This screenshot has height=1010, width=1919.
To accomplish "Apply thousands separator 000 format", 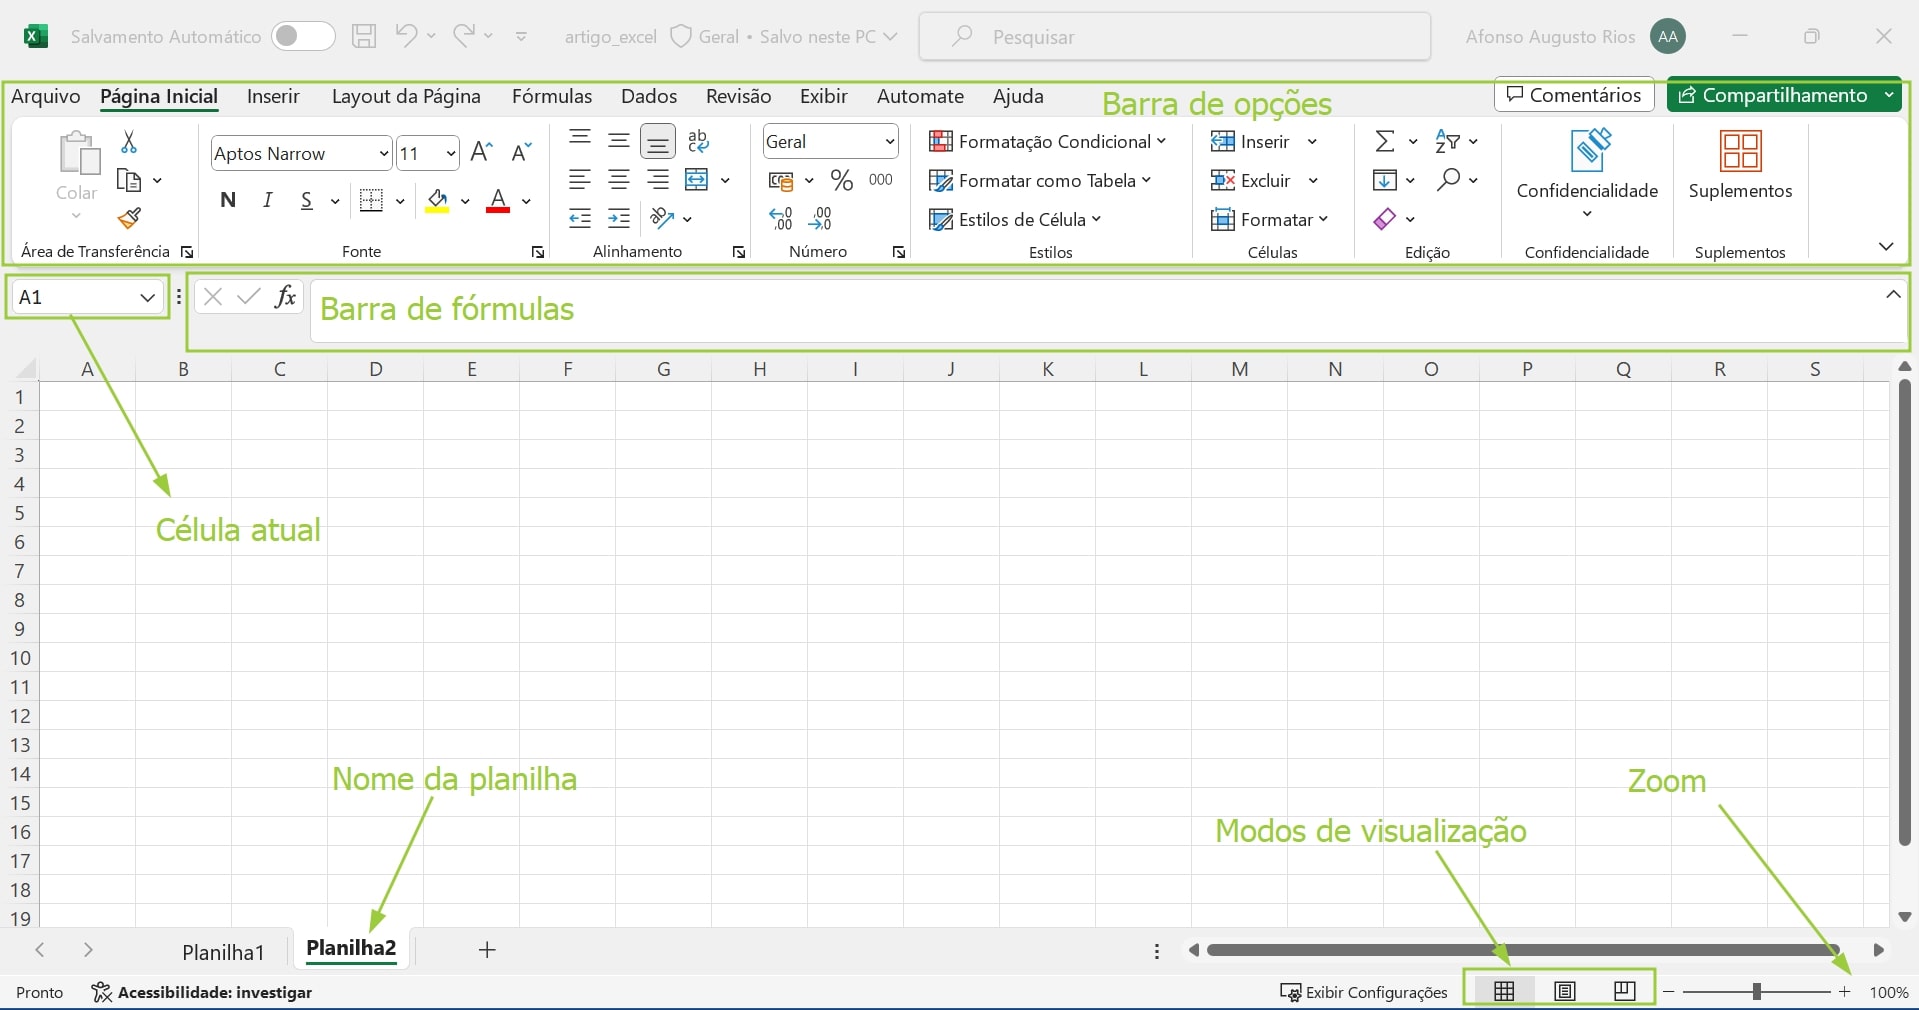I will [x=881, y=180].
